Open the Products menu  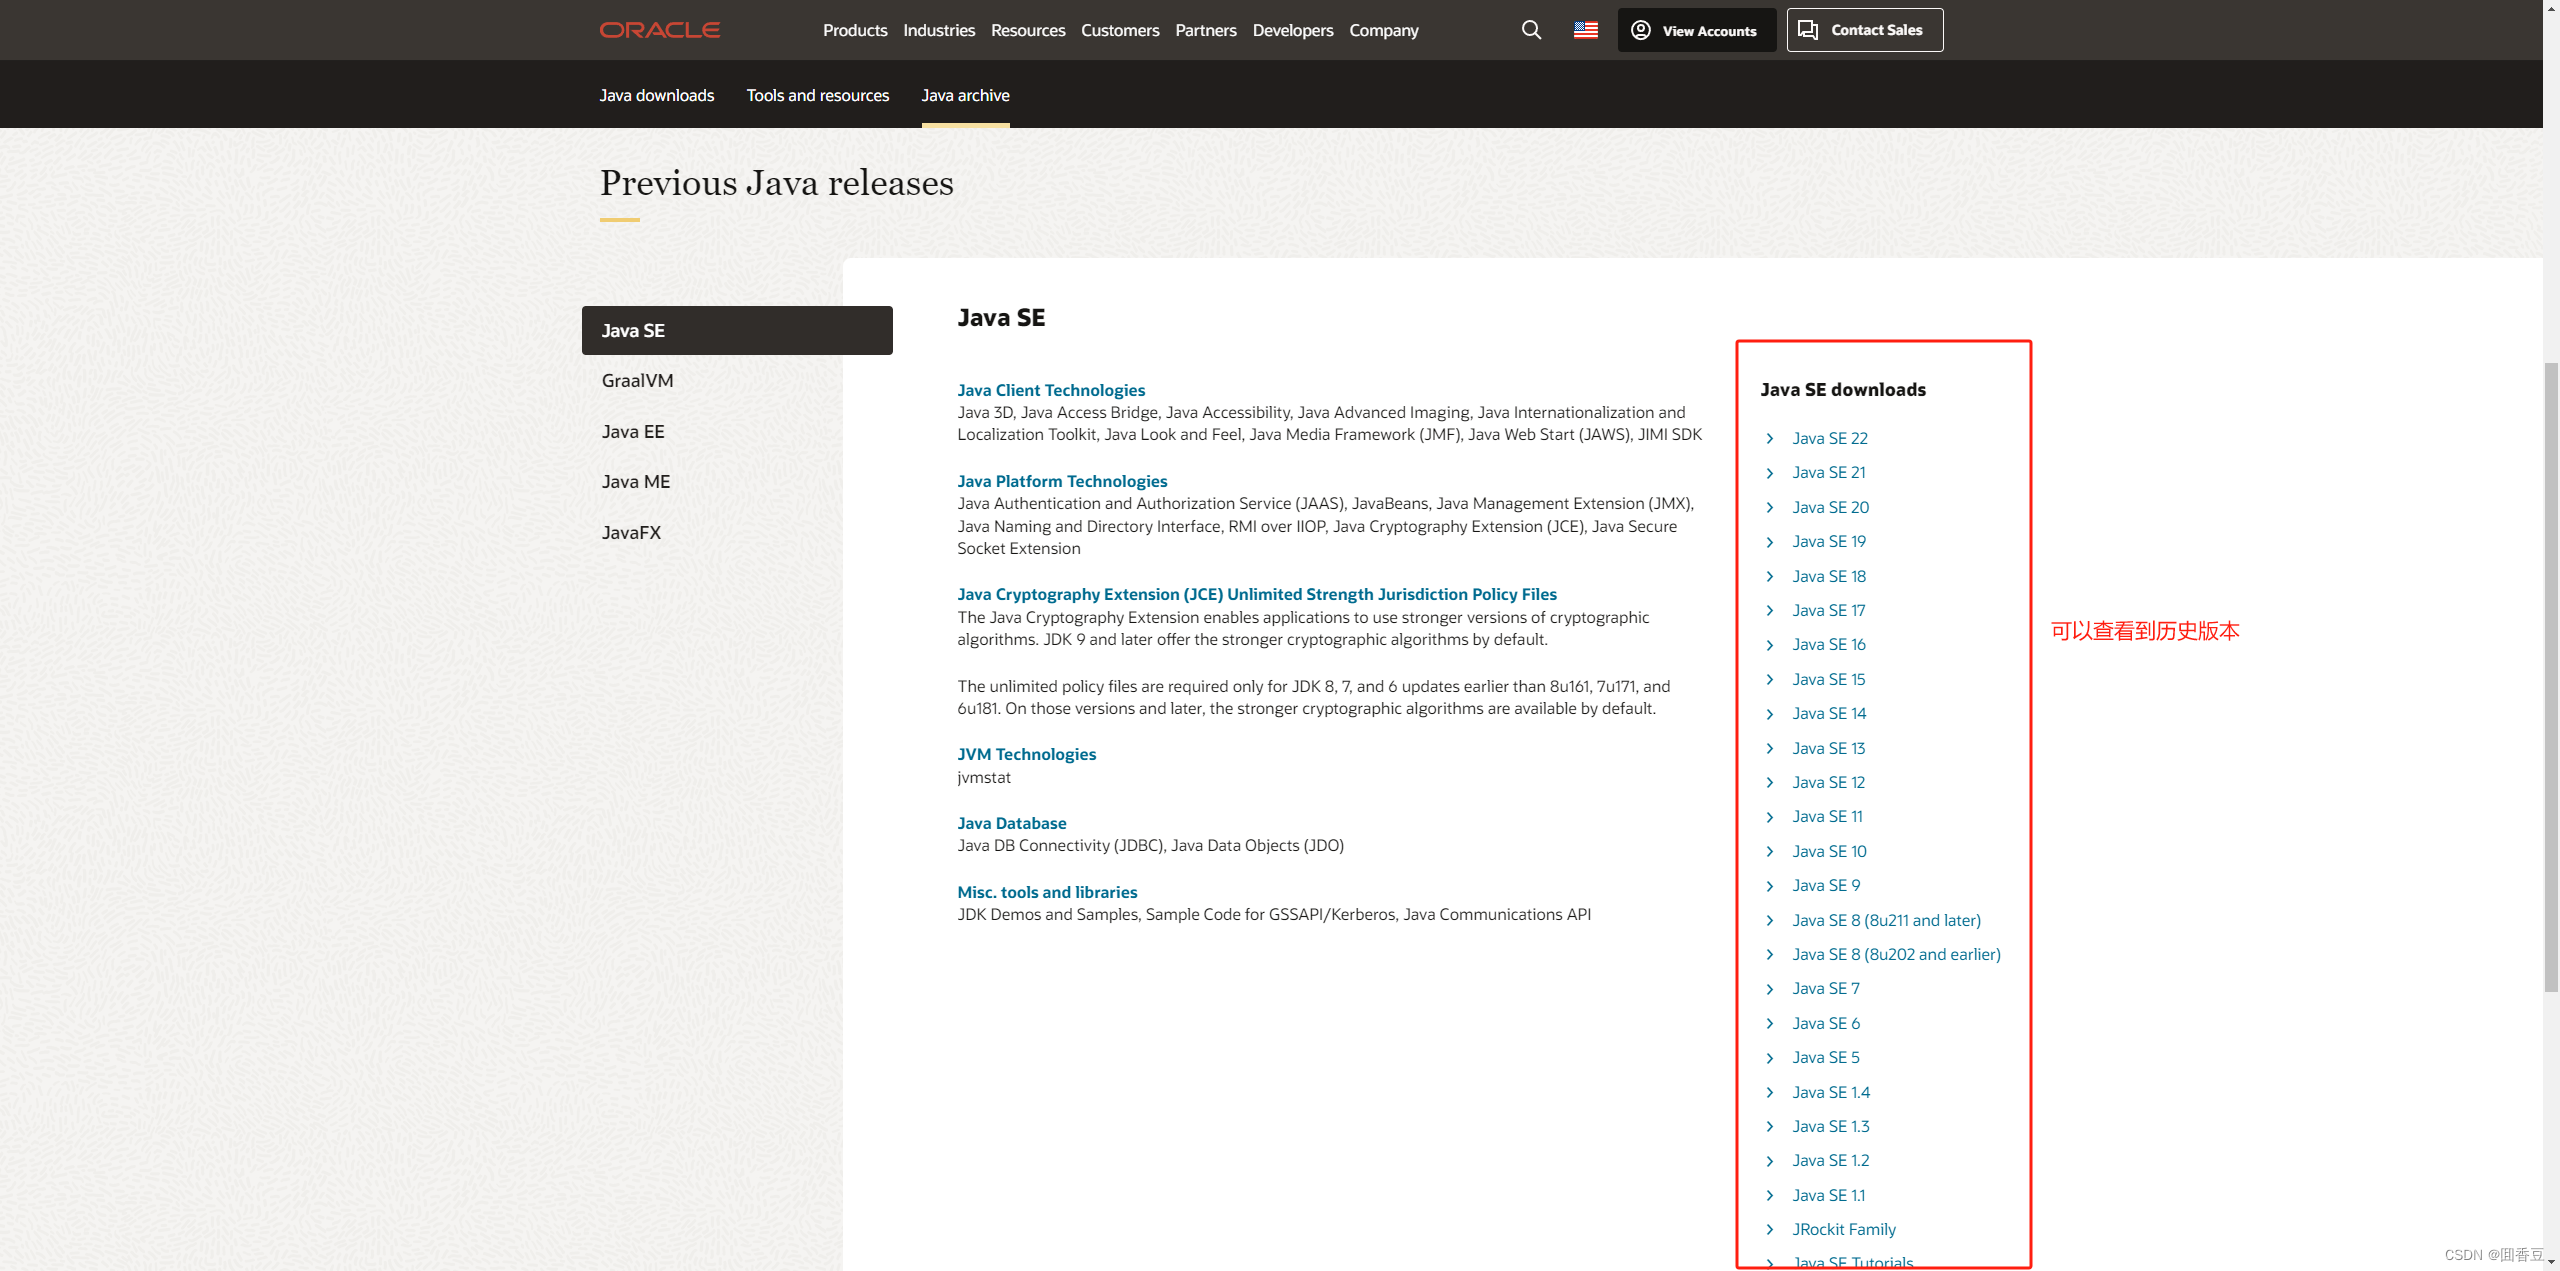coord(854,30)
